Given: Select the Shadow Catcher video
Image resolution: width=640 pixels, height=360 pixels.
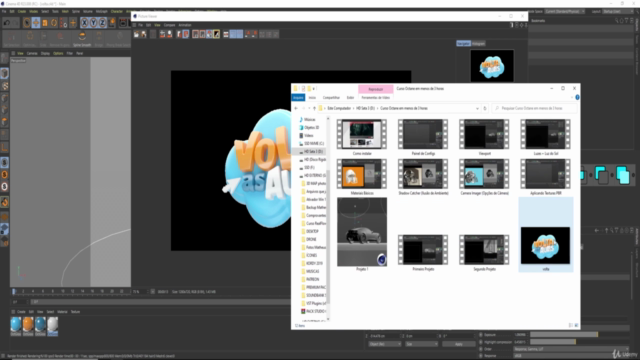Looking at the screenshot, I should (423, 177).
